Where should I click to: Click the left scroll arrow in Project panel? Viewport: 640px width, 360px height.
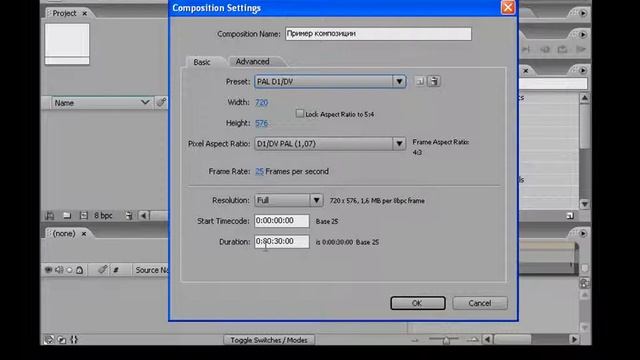point(144,216)
